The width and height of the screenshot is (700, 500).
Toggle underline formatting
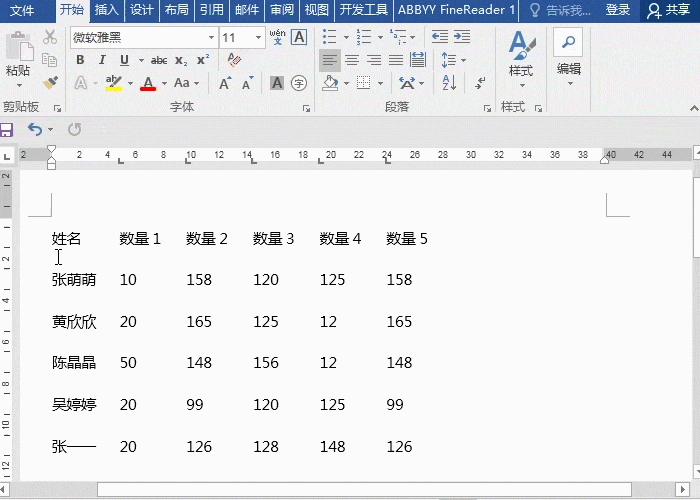pos(125,60)
